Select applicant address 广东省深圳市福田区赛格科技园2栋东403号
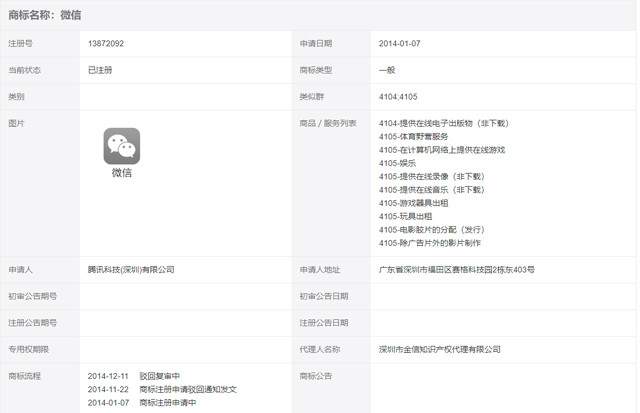 (x=456, y=270)
